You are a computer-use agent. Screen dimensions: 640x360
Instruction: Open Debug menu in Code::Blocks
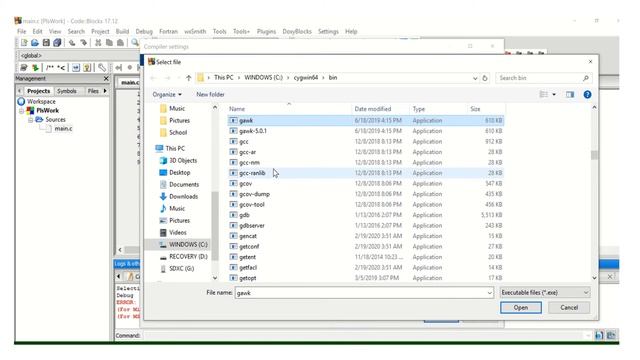(x=144, y=31)
